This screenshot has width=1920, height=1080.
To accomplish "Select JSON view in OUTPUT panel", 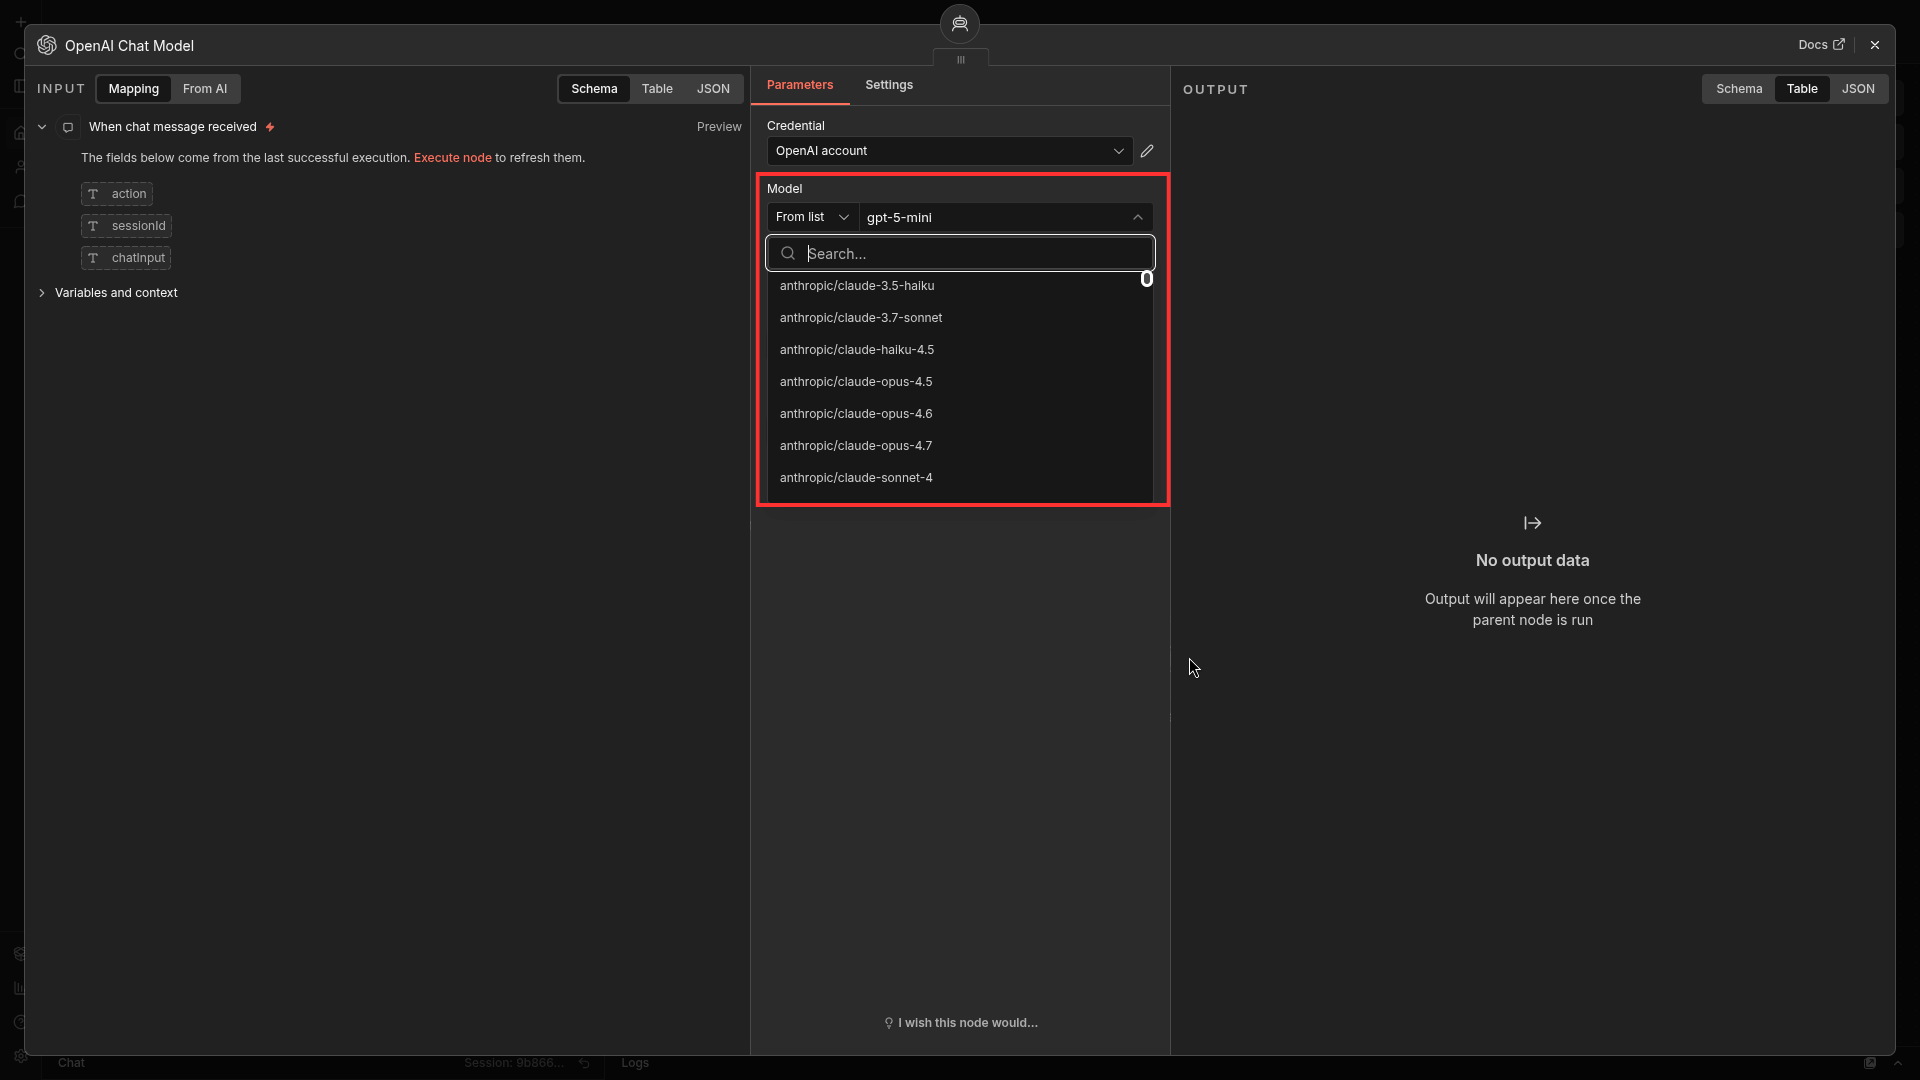I will pos(1858,89).
